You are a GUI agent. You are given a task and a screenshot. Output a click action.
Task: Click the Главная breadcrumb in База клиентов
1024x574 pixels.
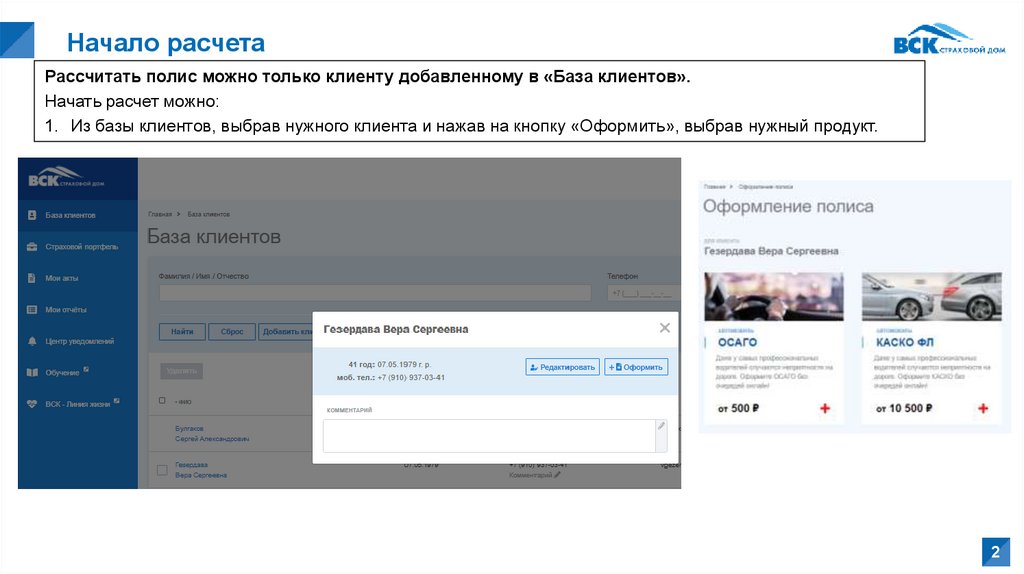160,214
